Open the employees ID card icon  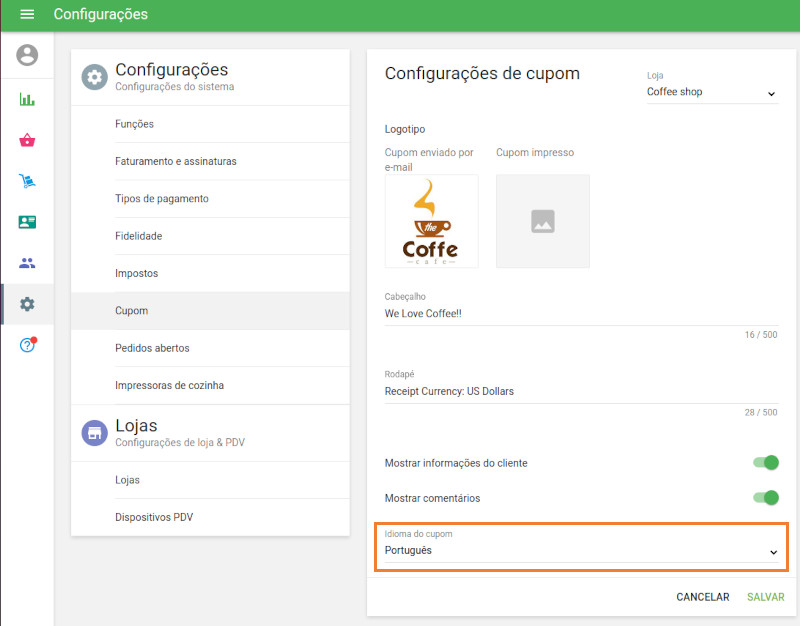(x=27, y=222)
